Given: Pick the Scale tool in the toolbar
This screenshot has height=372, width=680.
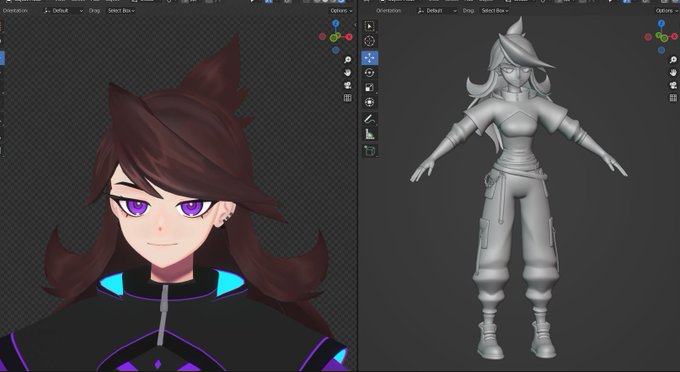Looking at the screenshot, I should (x=369, y=88).
